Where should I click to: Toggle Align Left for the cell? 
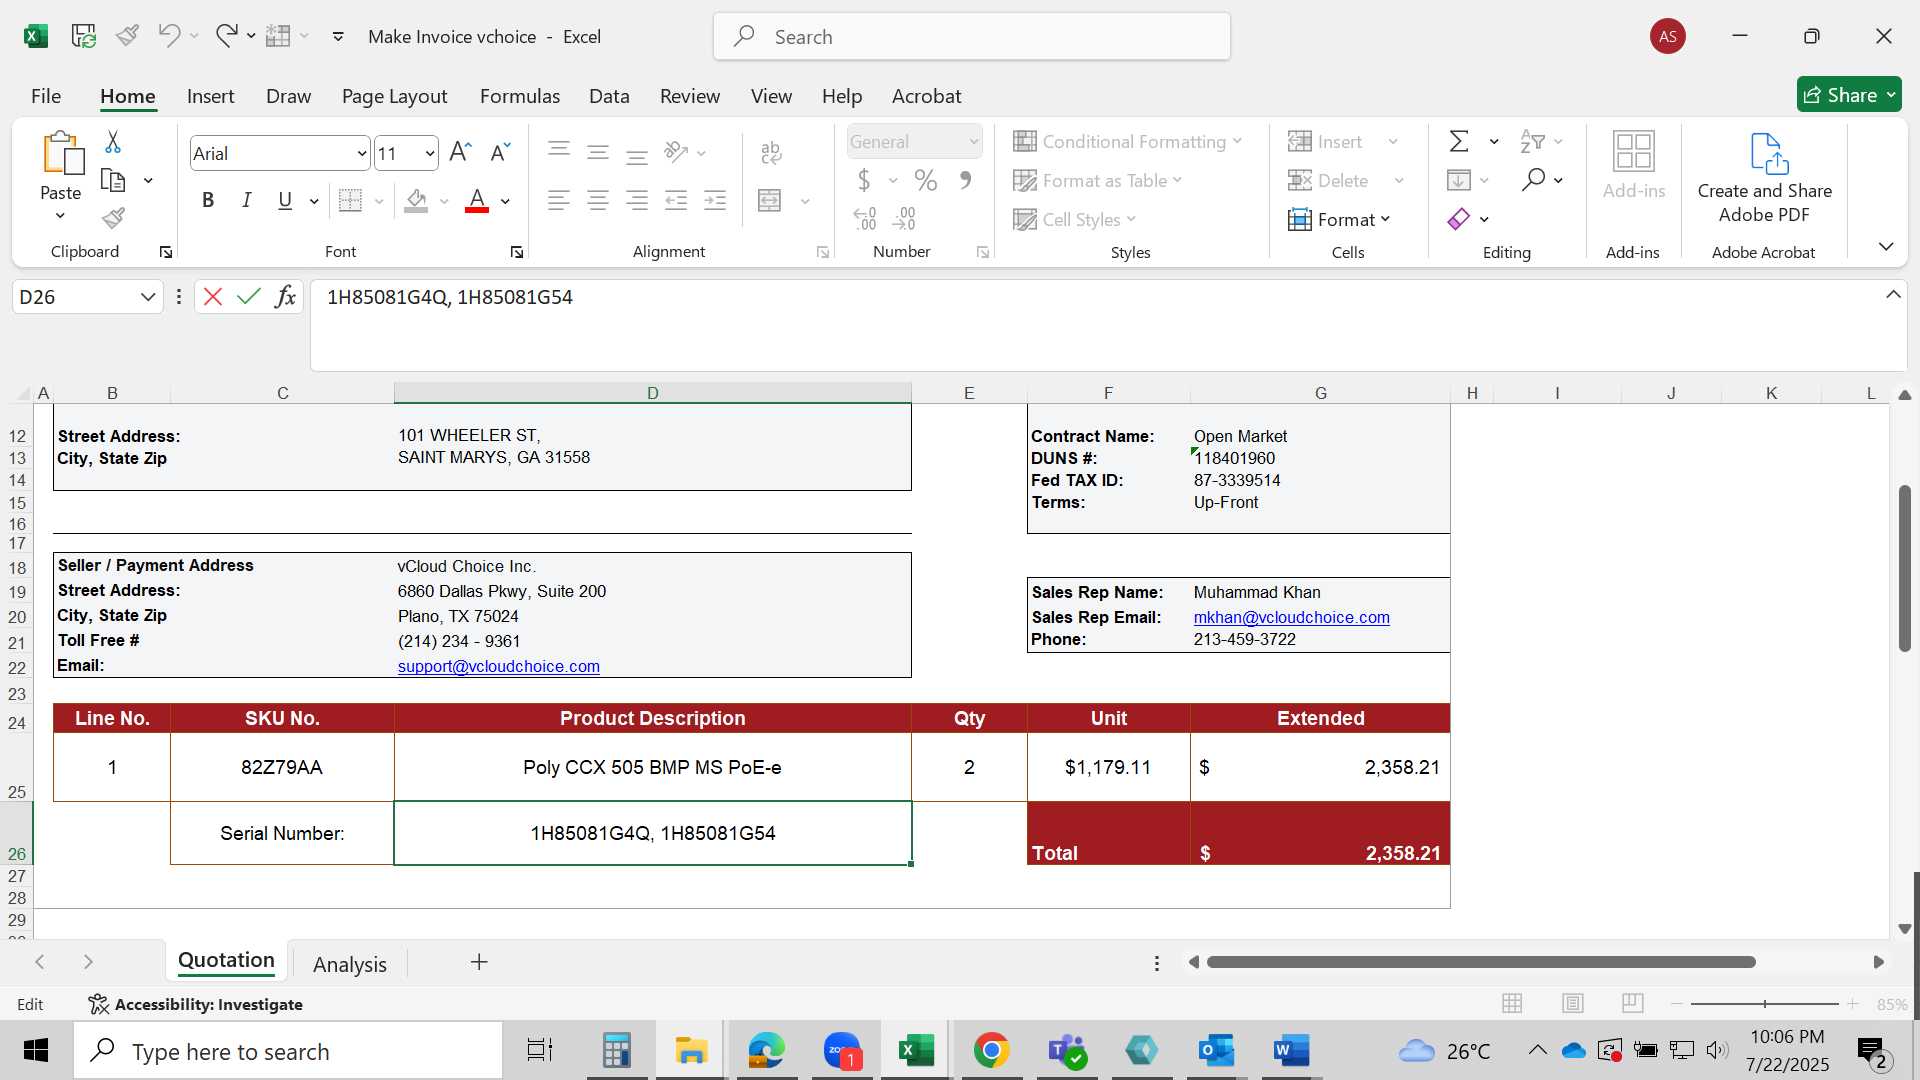coord(559,201)
